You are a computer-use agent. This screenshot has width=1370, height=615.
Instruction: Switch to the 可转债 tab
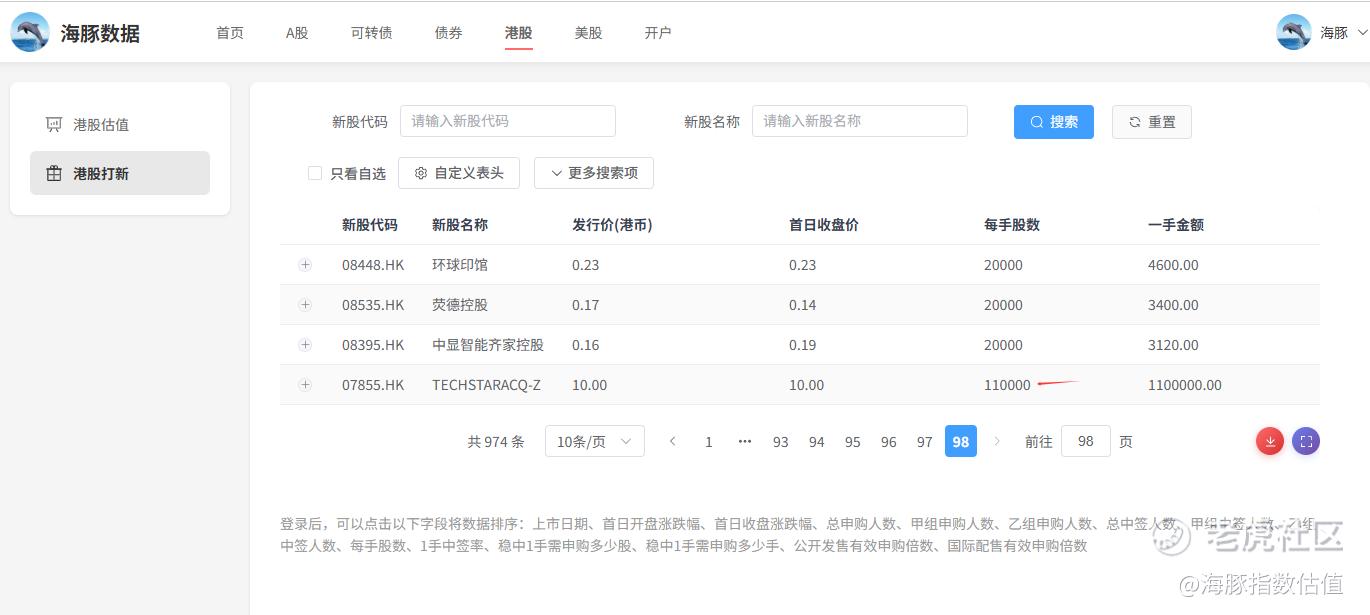point(371,32)
